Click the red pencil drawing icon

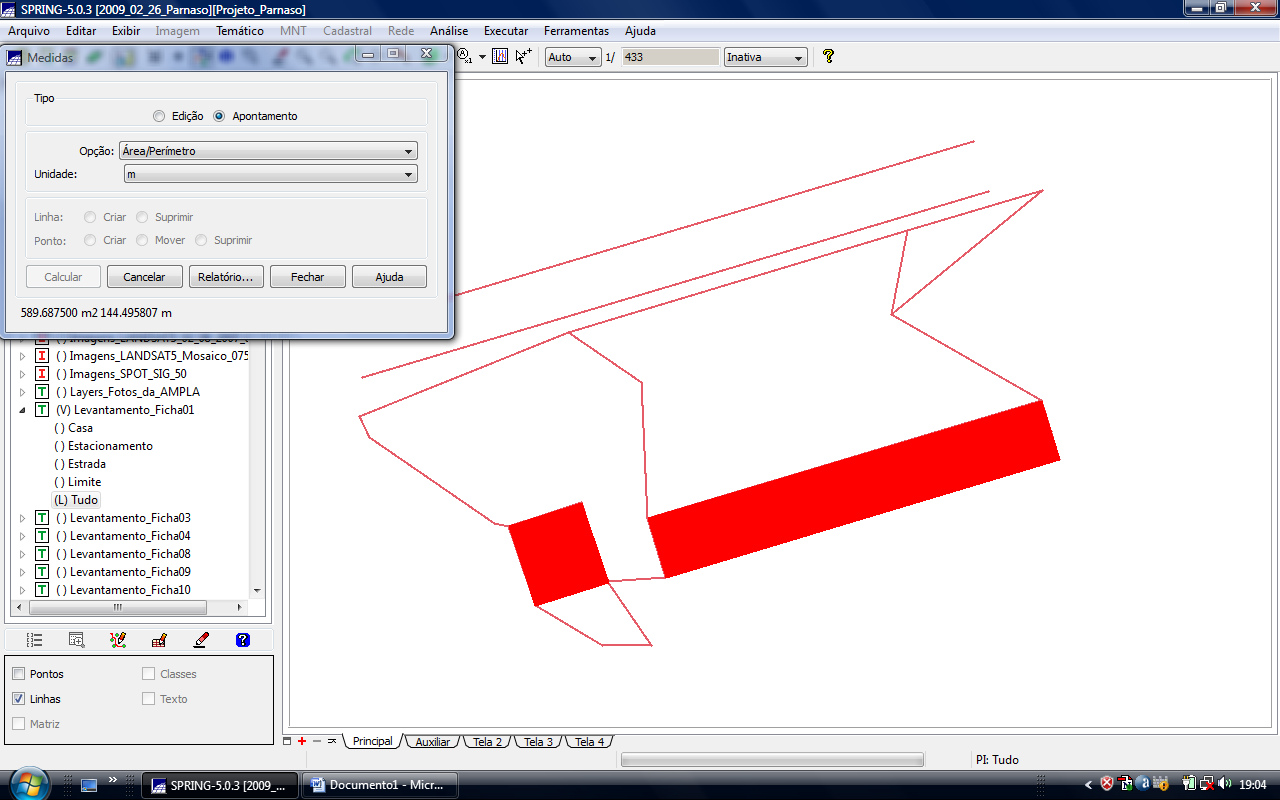(201, 640)
